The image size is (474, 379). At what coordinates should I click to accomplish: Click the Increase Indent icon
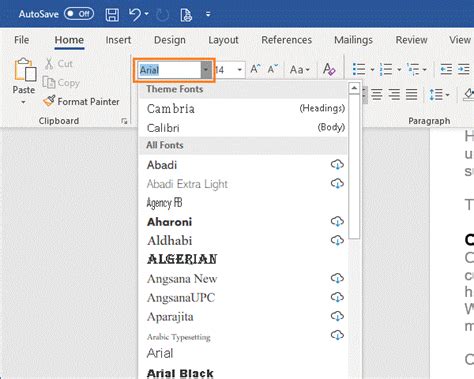point(464,69)
